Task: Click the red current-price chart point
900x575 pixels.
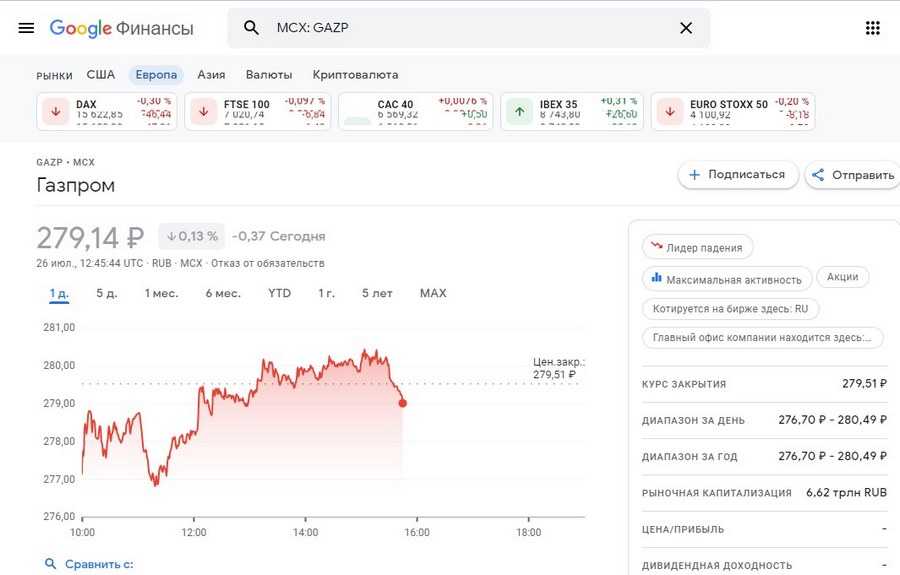Action: pos(402,403)
